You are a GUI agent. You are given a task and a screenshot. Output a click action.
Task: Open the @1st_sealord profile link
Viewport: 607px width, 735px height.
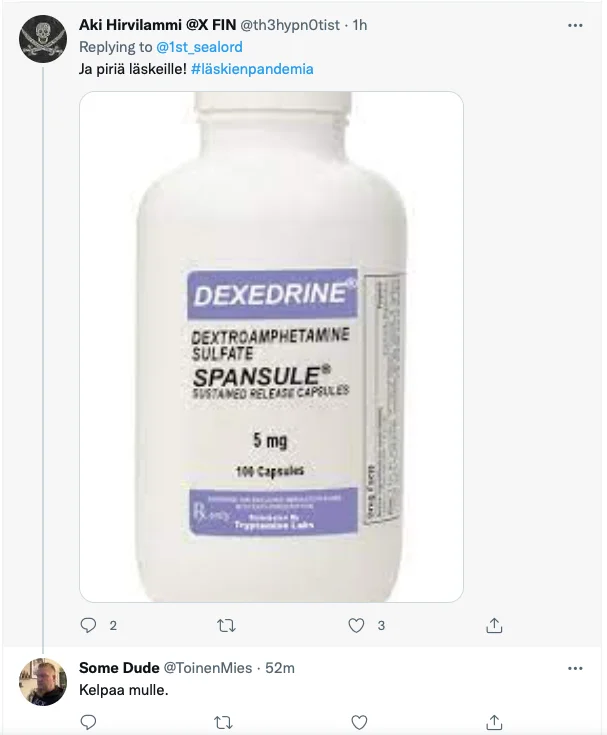click(198, 48)
